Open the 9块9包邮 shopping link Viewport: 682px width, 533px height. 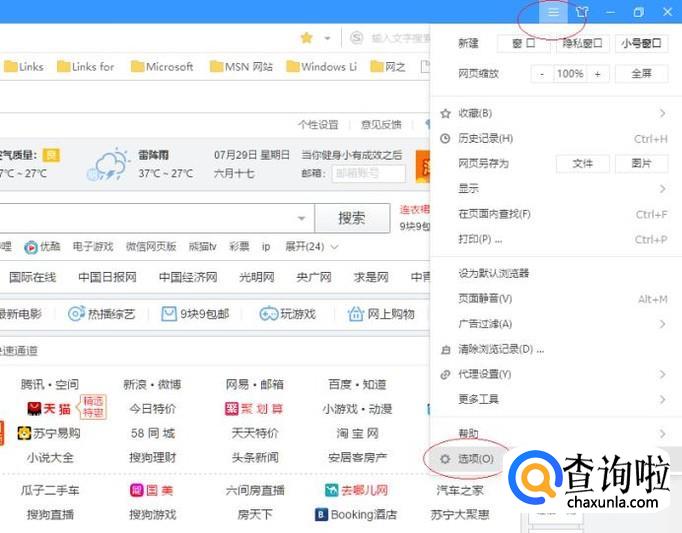(x=195, y=314)
